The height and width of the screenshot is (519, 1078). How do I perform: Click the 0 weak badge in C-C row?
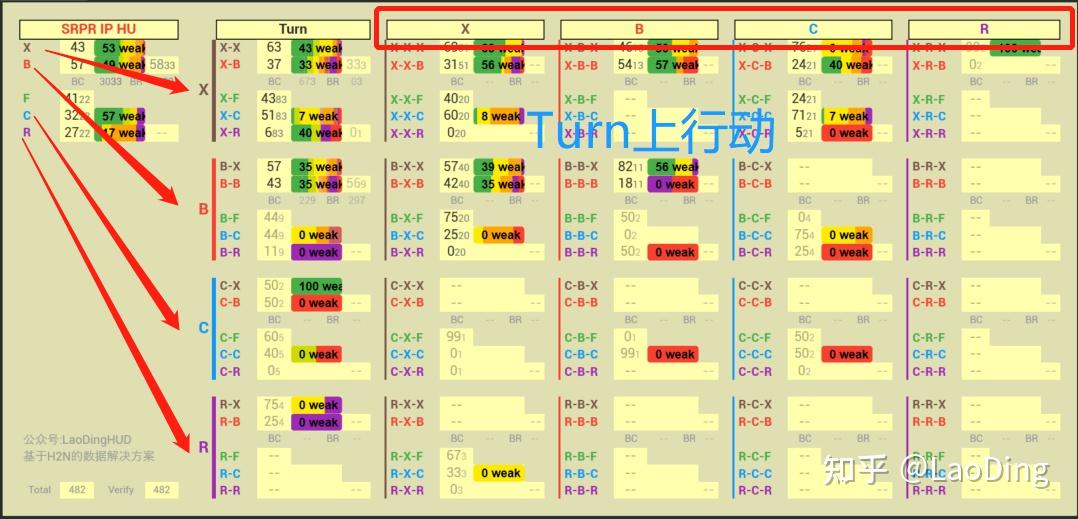tap(317, 355)
